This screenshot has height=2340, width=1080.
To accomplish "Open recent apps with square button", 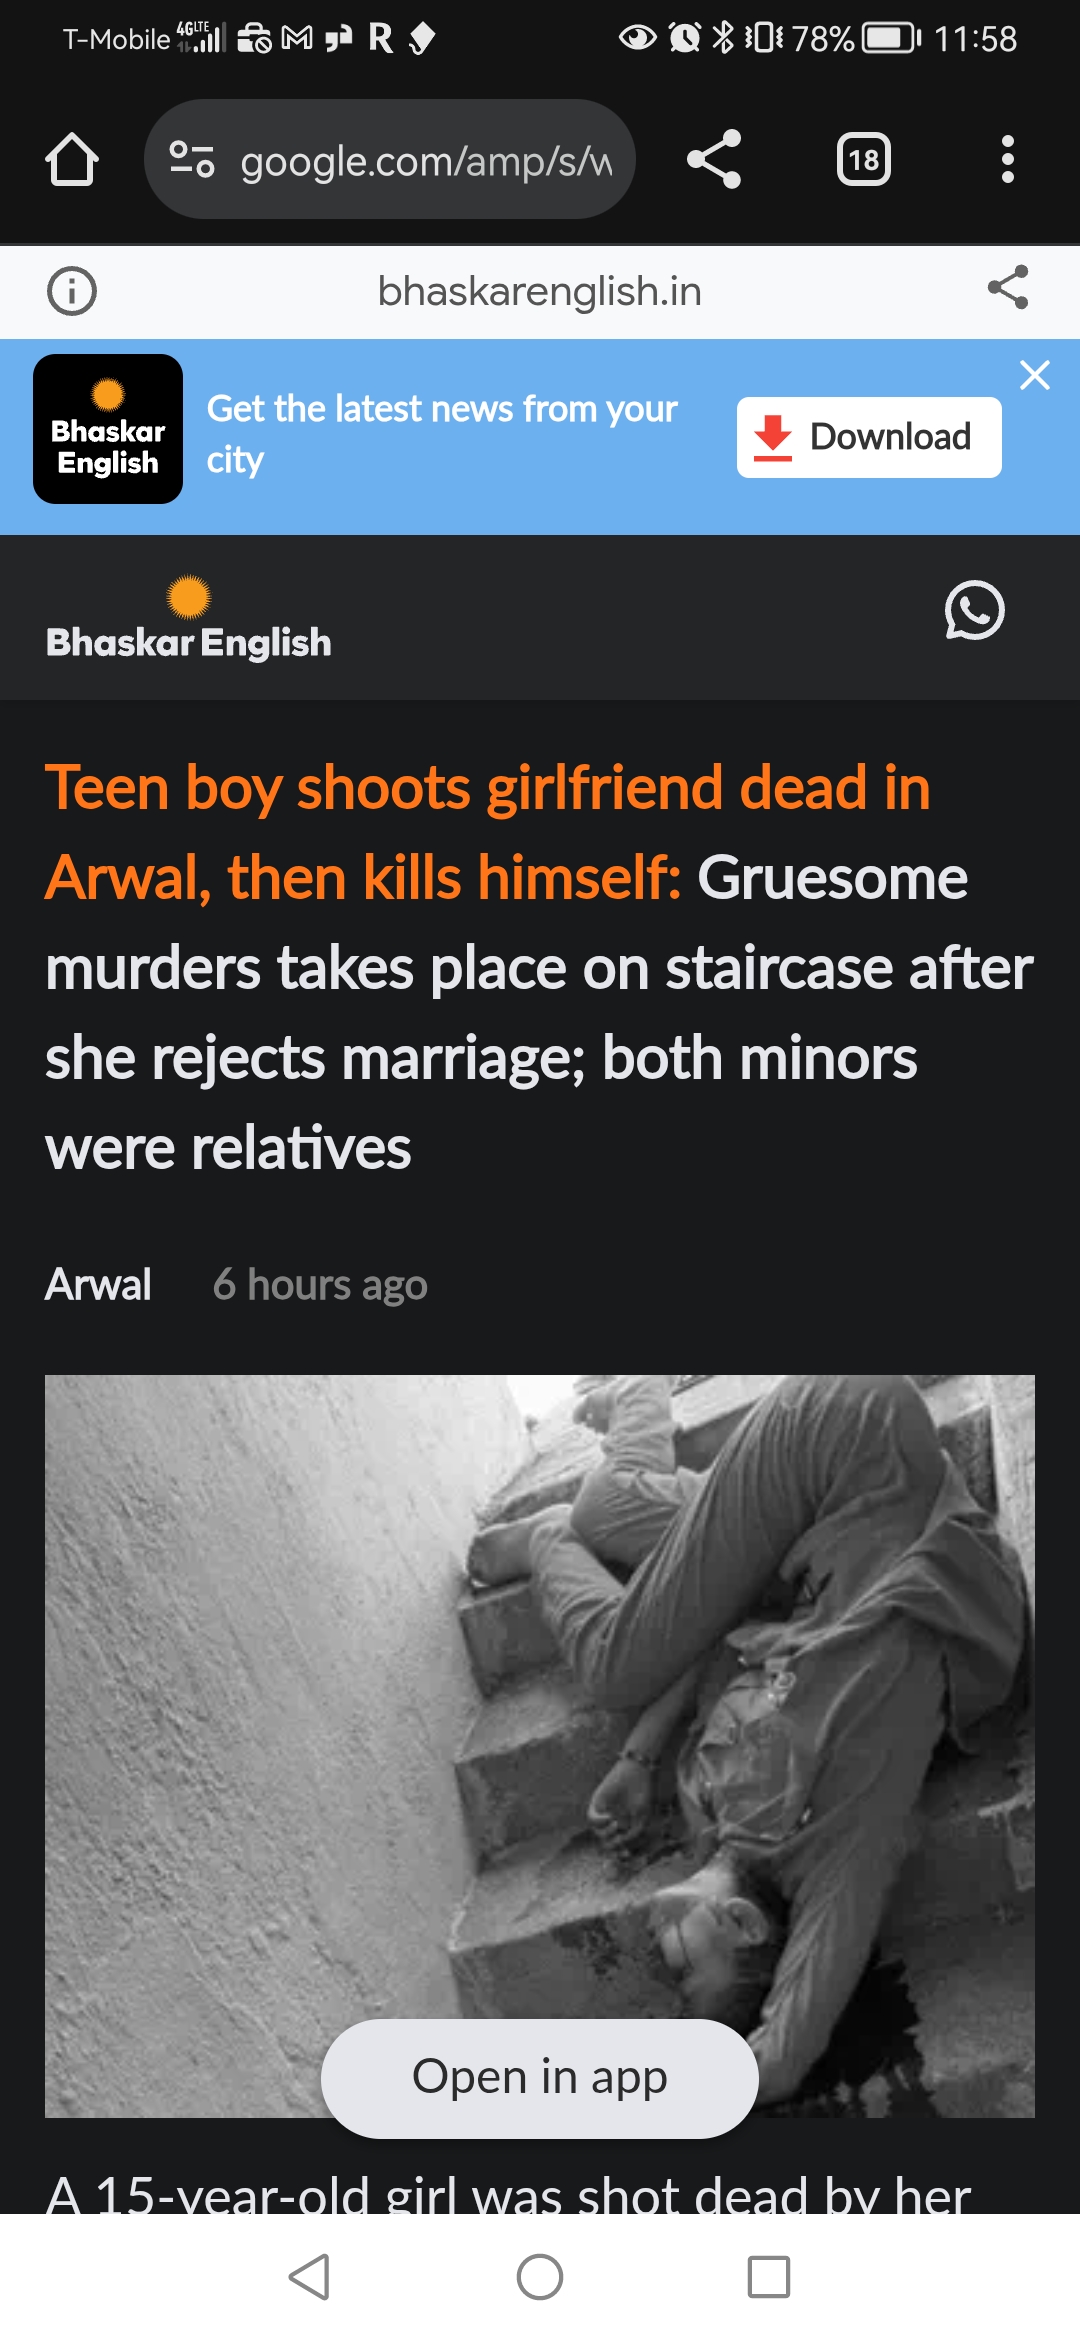I will (769, 2277).
